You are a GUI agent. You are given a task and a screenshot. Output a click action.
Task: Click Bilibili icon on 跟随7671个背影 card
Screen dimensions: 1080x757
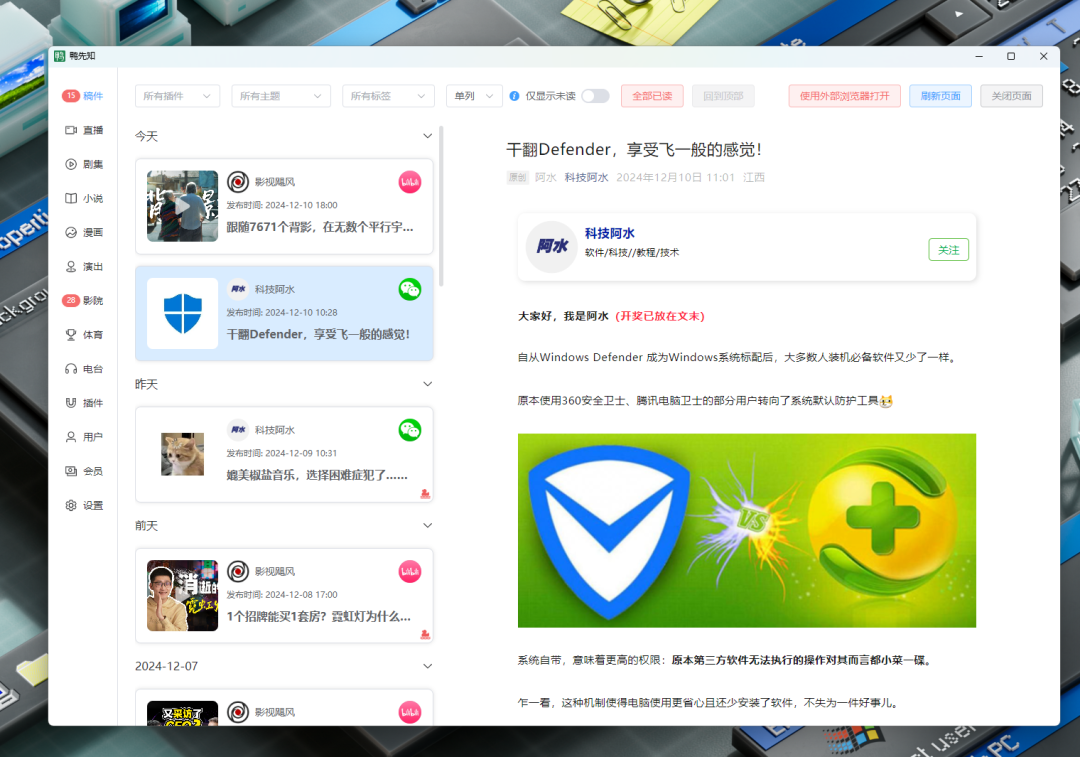pyautogui.click(x=410, y=182)
